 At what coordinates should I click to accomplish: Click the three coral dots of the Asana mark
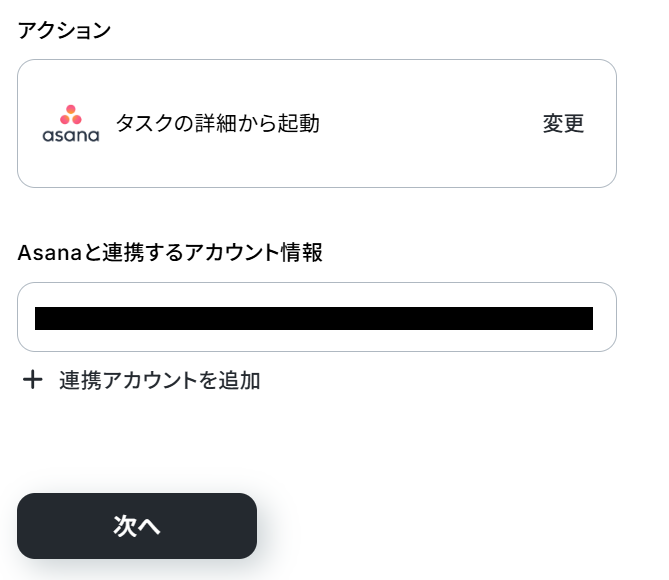[x=71, y=114]
